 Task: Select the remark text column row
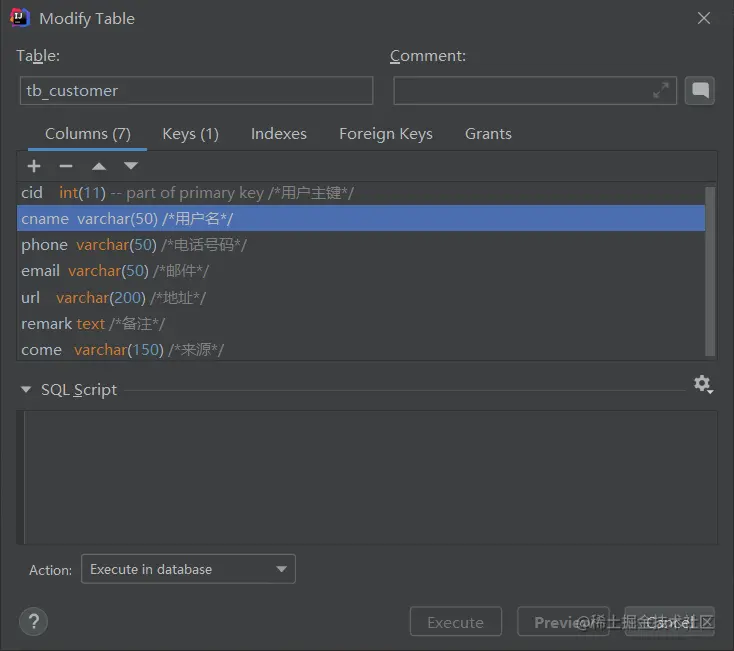pos(360,323)
